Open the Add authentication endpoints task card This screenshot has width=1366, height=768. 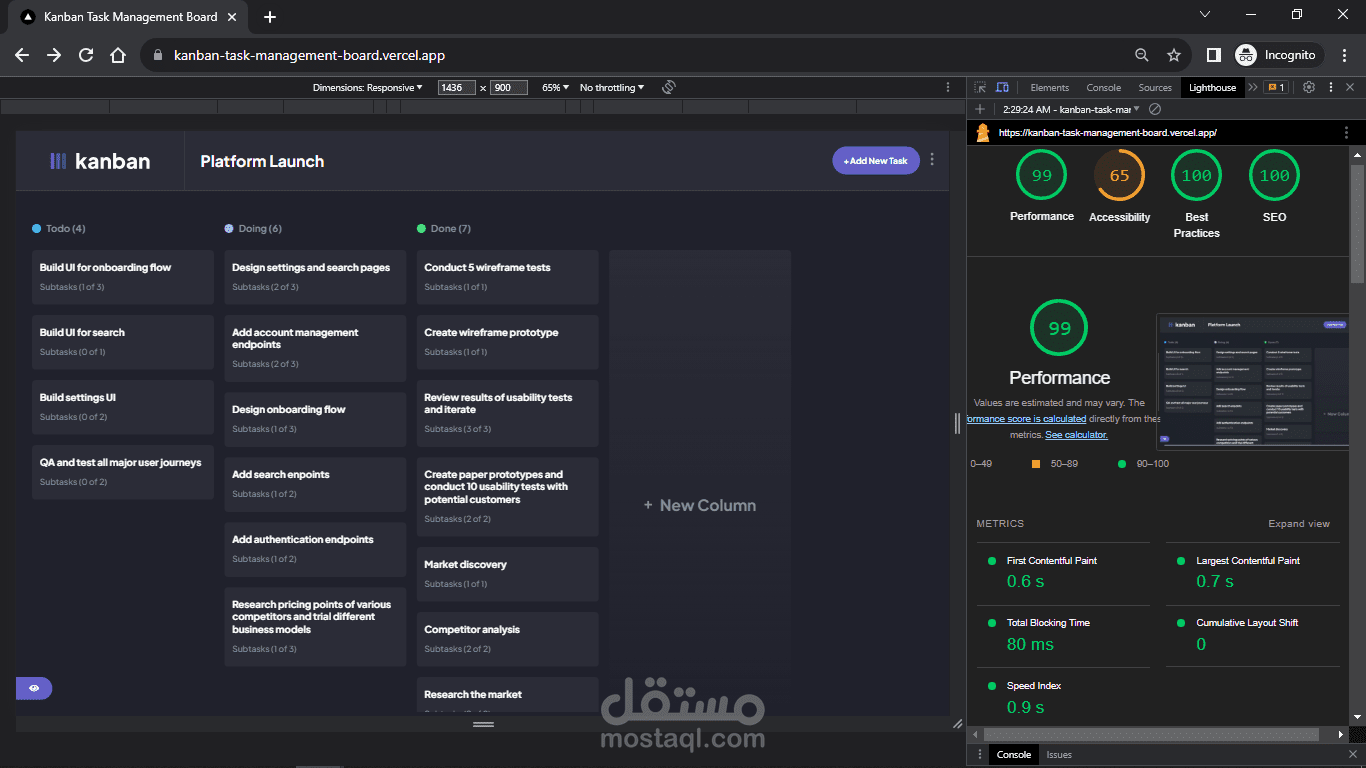[x=315, y=549]
